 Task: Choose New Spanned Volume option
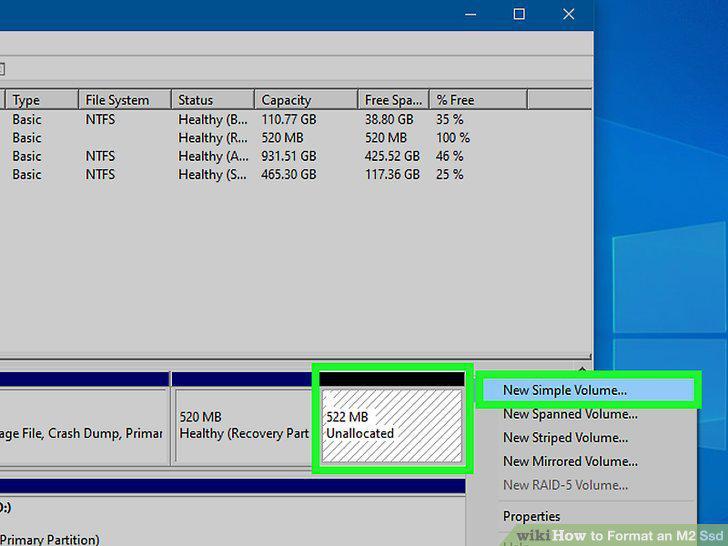[x=570, y=414]
